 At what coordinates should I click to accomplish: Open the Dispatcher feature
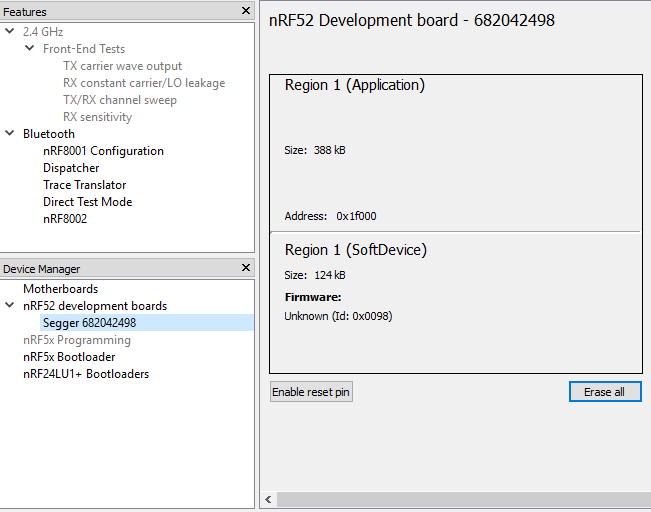(x=71, y=168)
